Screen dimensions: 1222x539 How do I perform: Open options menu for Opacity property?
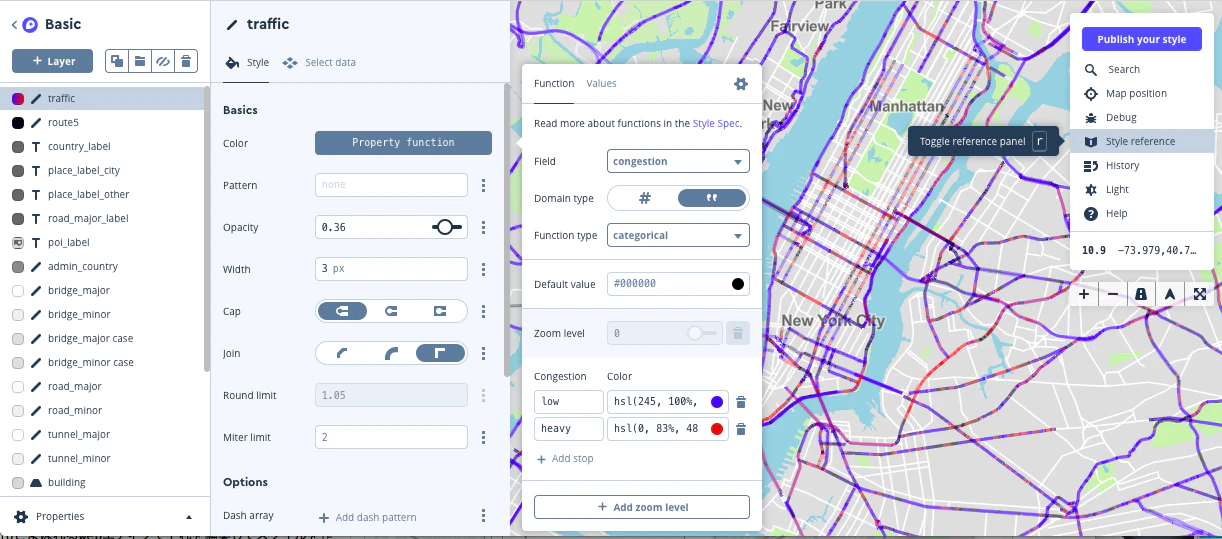pyautogui.click(x=483, y=227)
